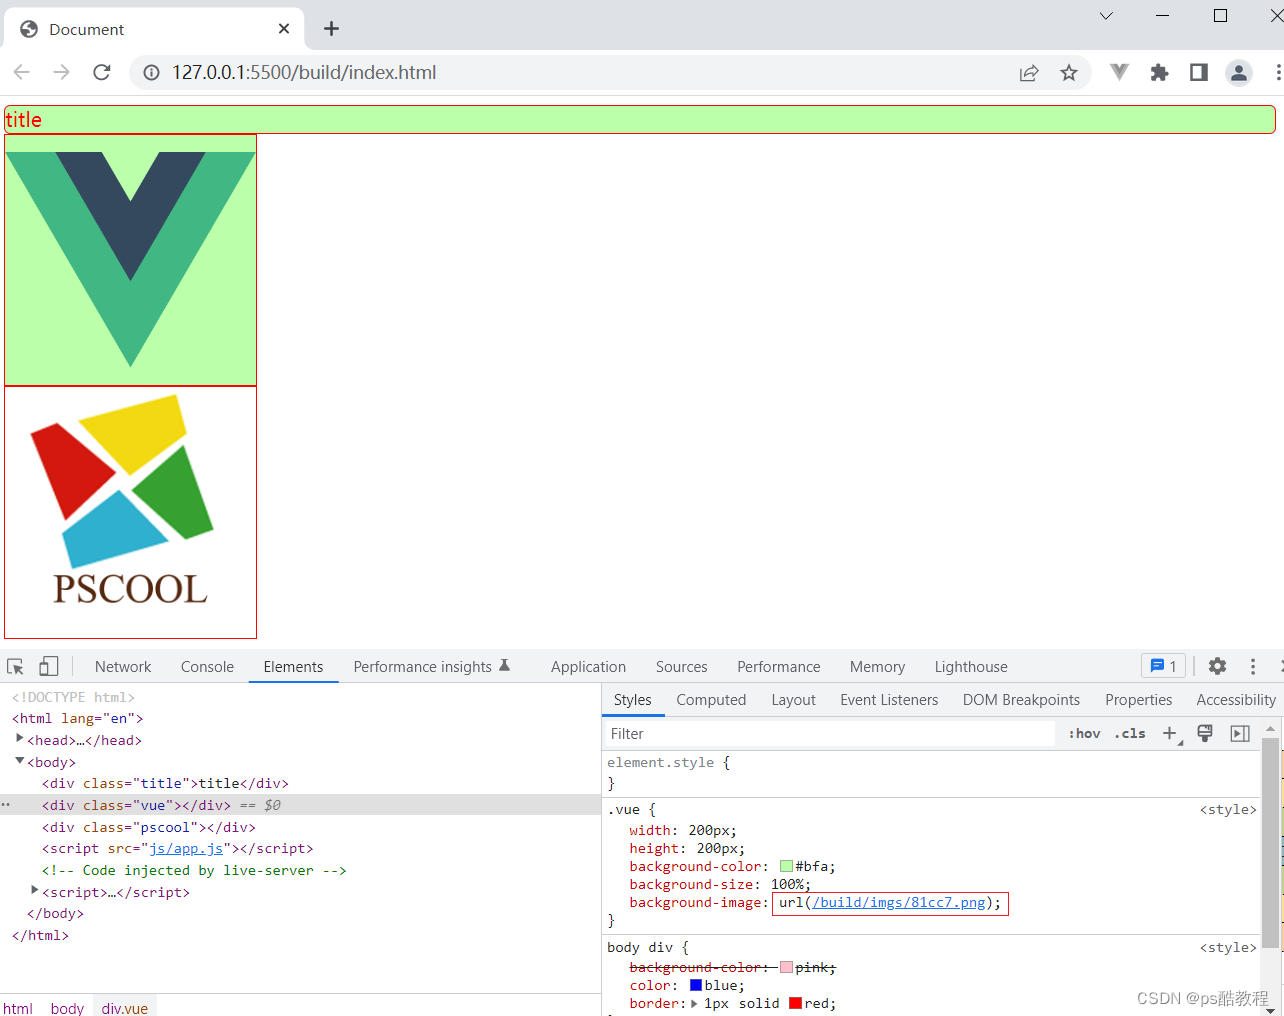This screenshot has width=1284, height=1016.
Task: Collapse the body element node
Action: (x=19, y=761)
